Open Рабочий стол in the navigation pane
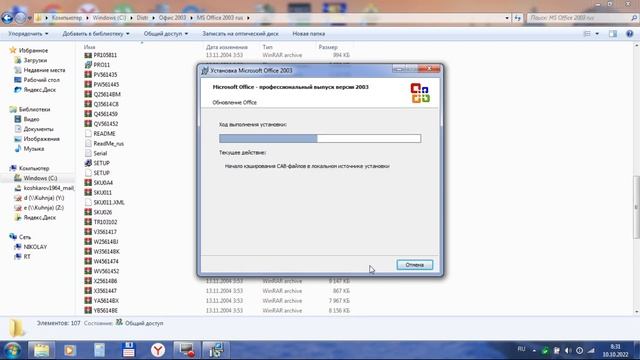Viewport: 640px width, 360px height. [x=41, y=80]
